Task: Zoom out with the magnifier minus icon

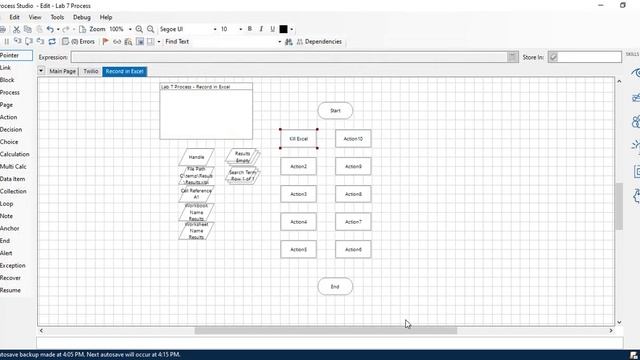Action: (x=151, y=29)
